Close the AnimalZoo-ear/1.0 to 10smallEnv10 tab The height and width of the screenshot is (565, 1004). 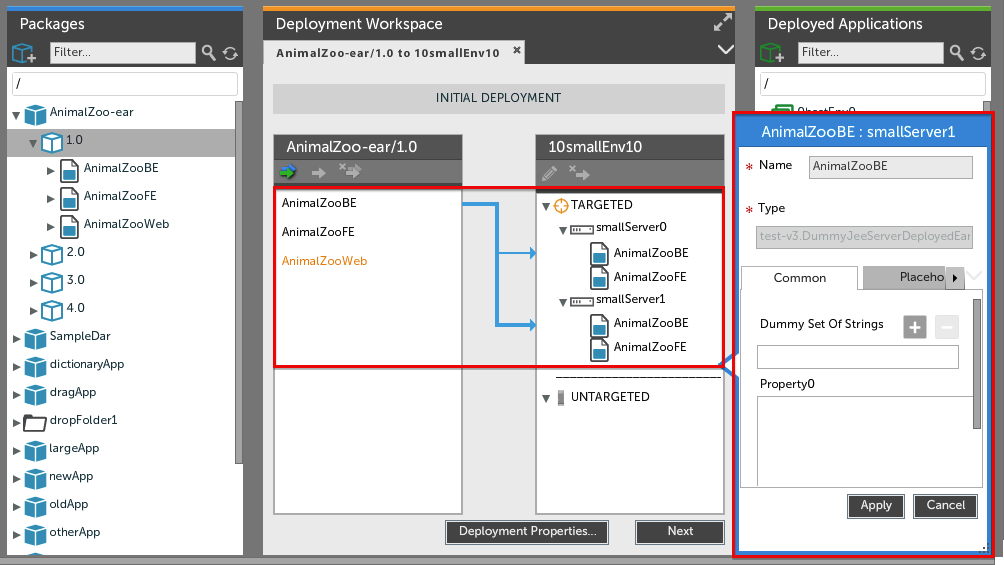pos(517,50)
